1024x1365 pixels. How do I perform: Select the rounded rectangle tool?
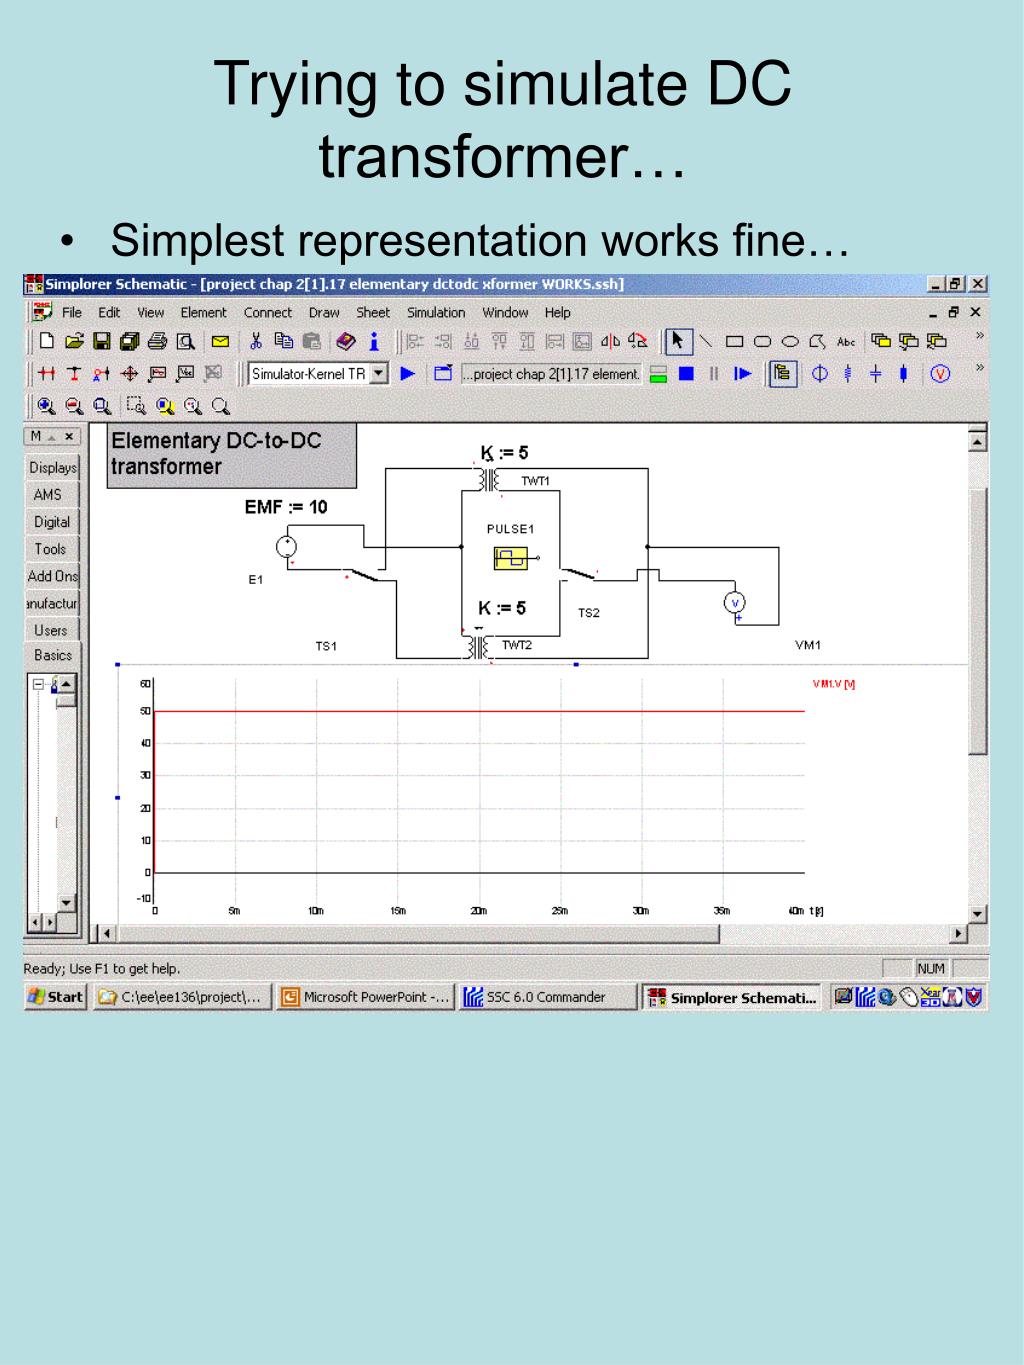pos(762,341)
